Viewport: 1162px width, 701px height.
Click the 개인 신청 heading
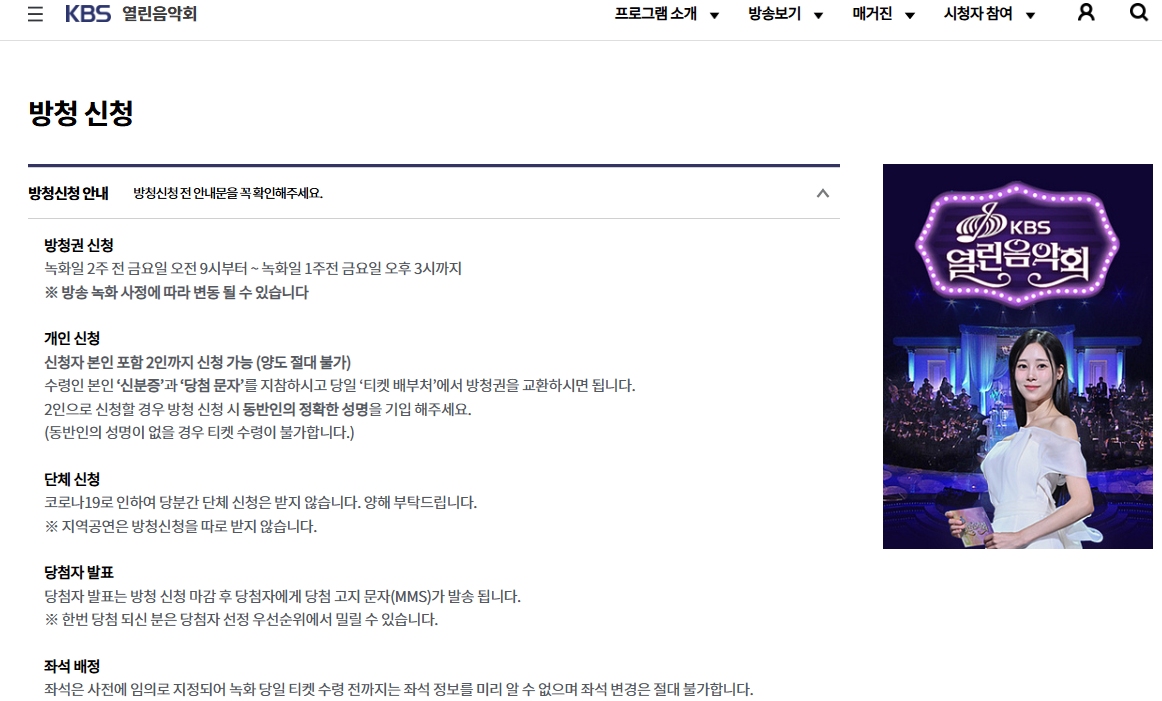72,339
